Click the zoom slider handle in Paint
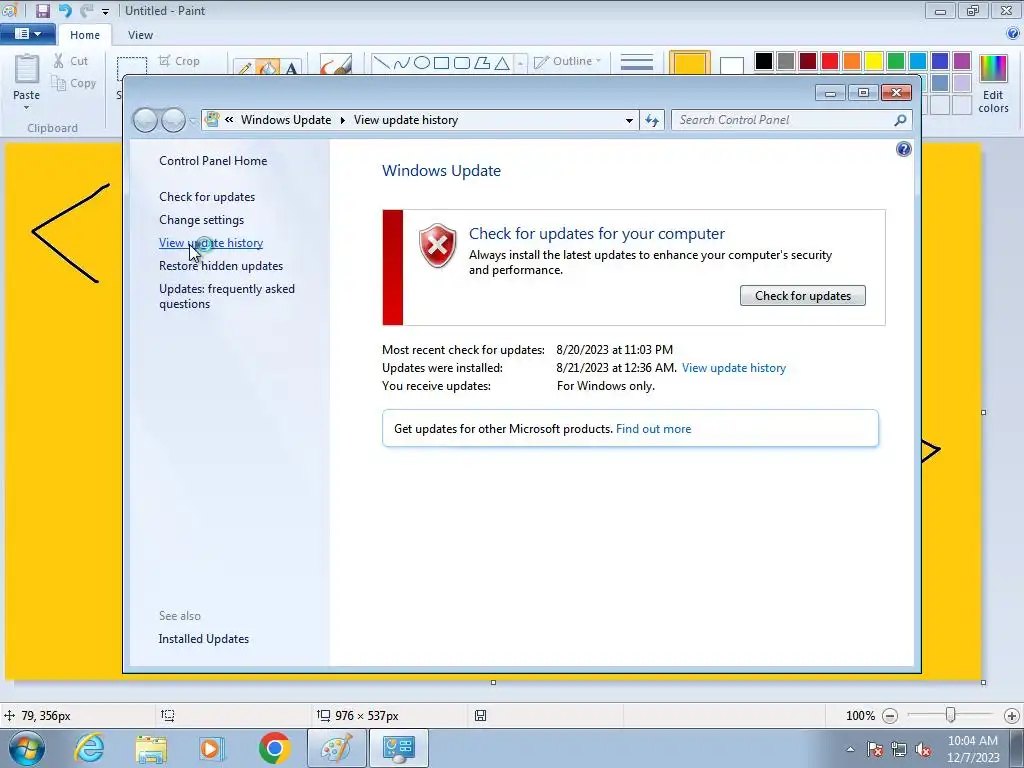The image size is (1024, 768). (950, 716)
